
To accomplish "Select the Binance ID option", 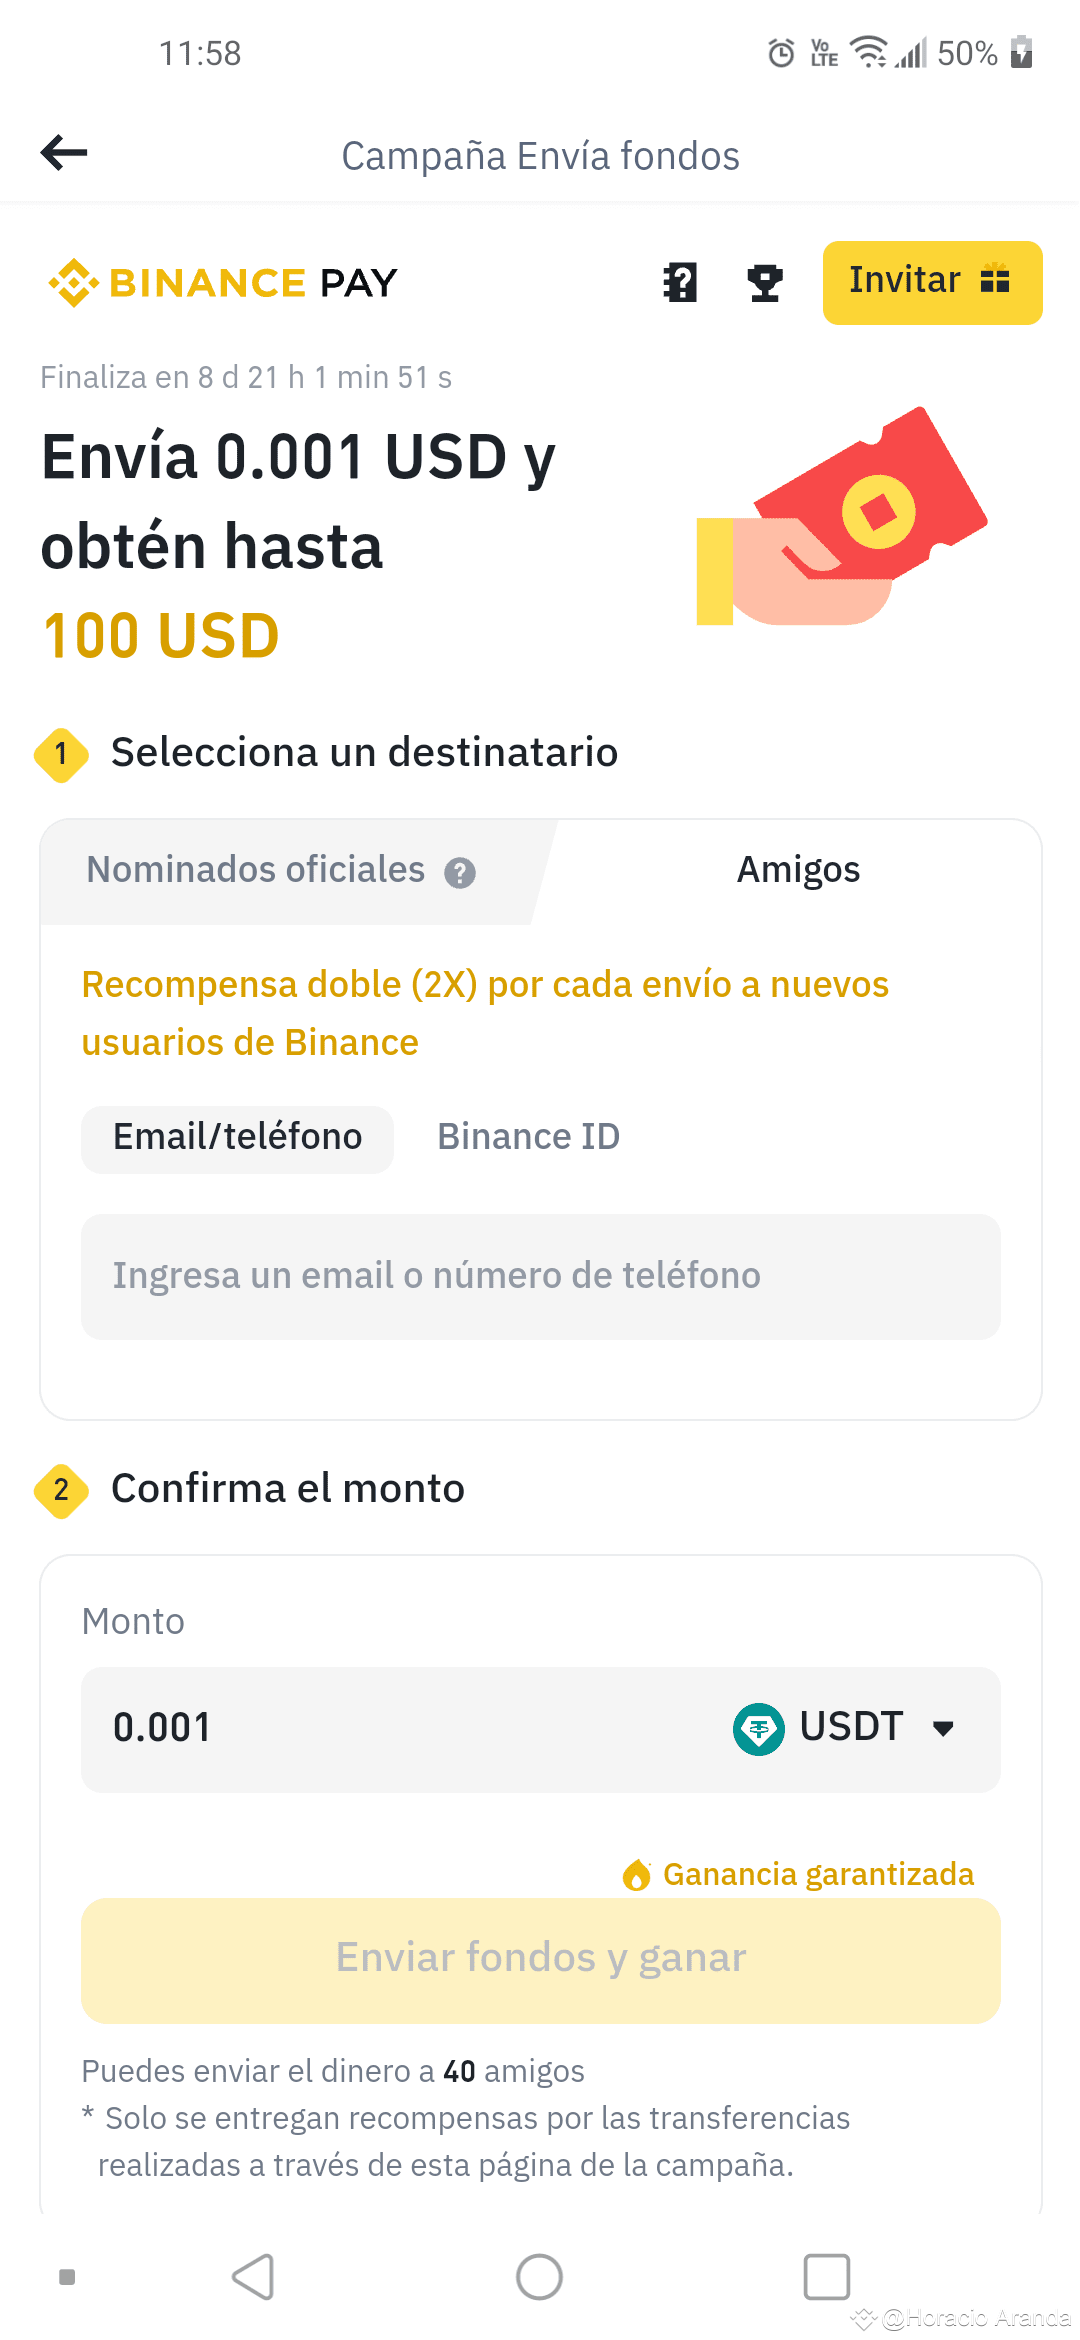I will (x=529, y=1138).
